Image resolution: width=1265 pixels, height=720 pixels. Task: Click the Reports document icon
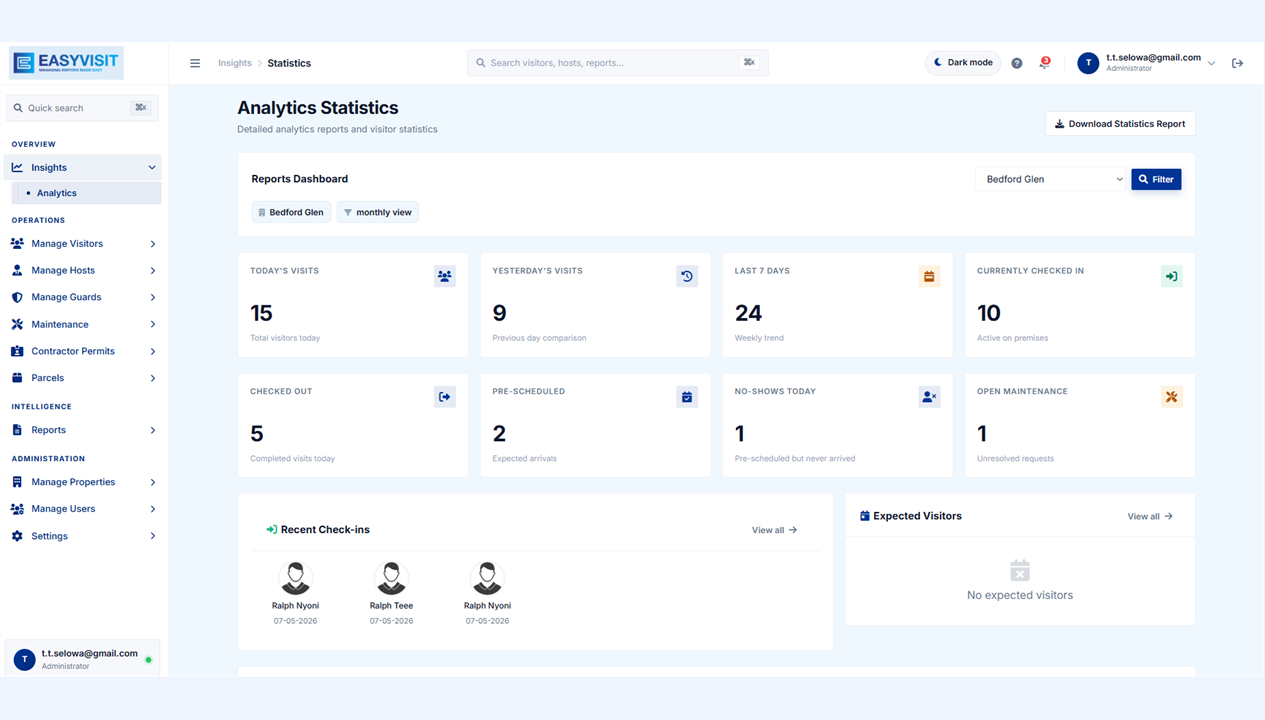tap(17, 430)
